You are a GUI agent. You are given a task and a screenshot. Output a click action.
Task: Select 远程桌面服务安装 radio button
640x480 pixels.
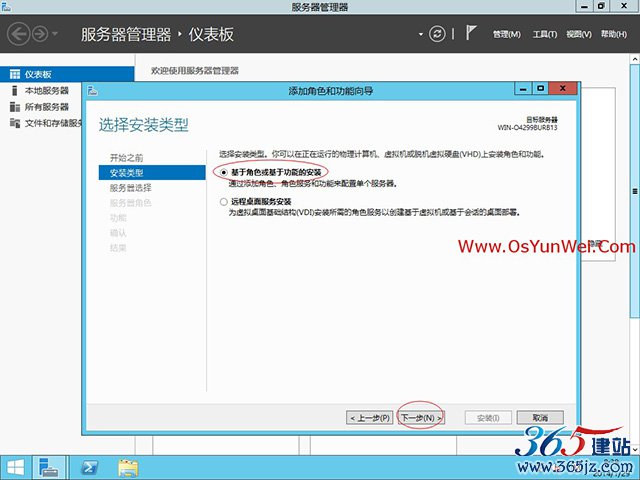(x=224, y=202)
